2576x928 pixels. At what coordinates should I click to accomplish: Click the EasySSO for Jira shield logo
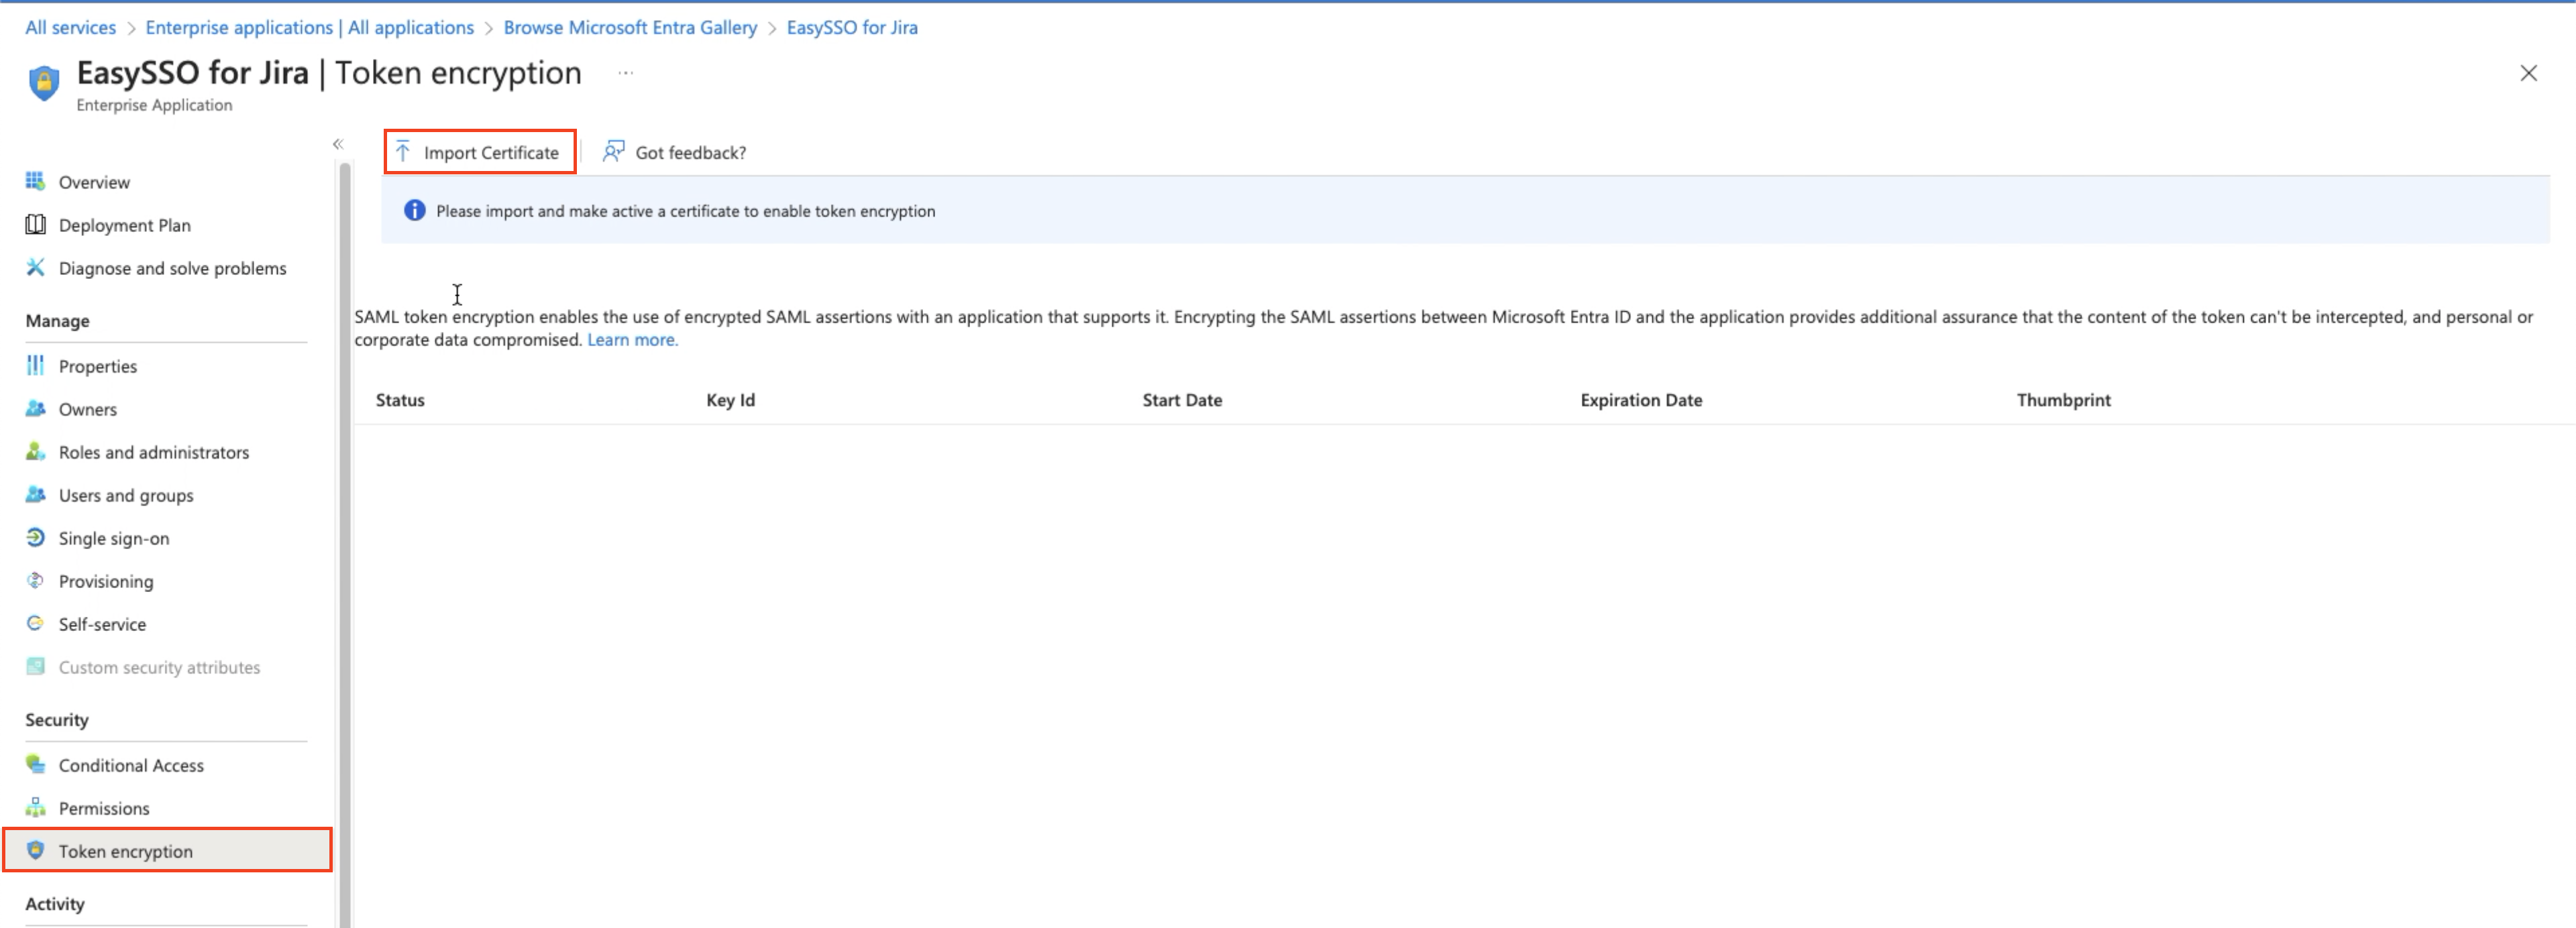43,83
